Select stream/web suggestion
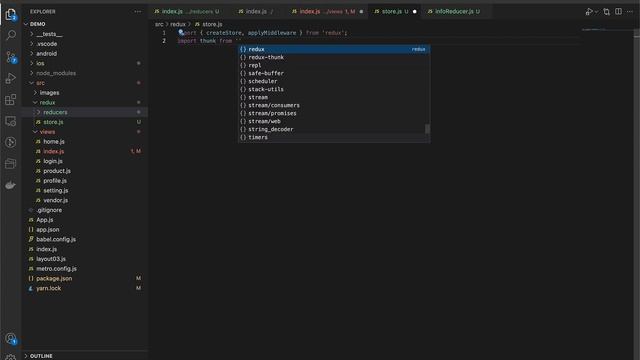 pyautogui.click(x=334, y=121)
